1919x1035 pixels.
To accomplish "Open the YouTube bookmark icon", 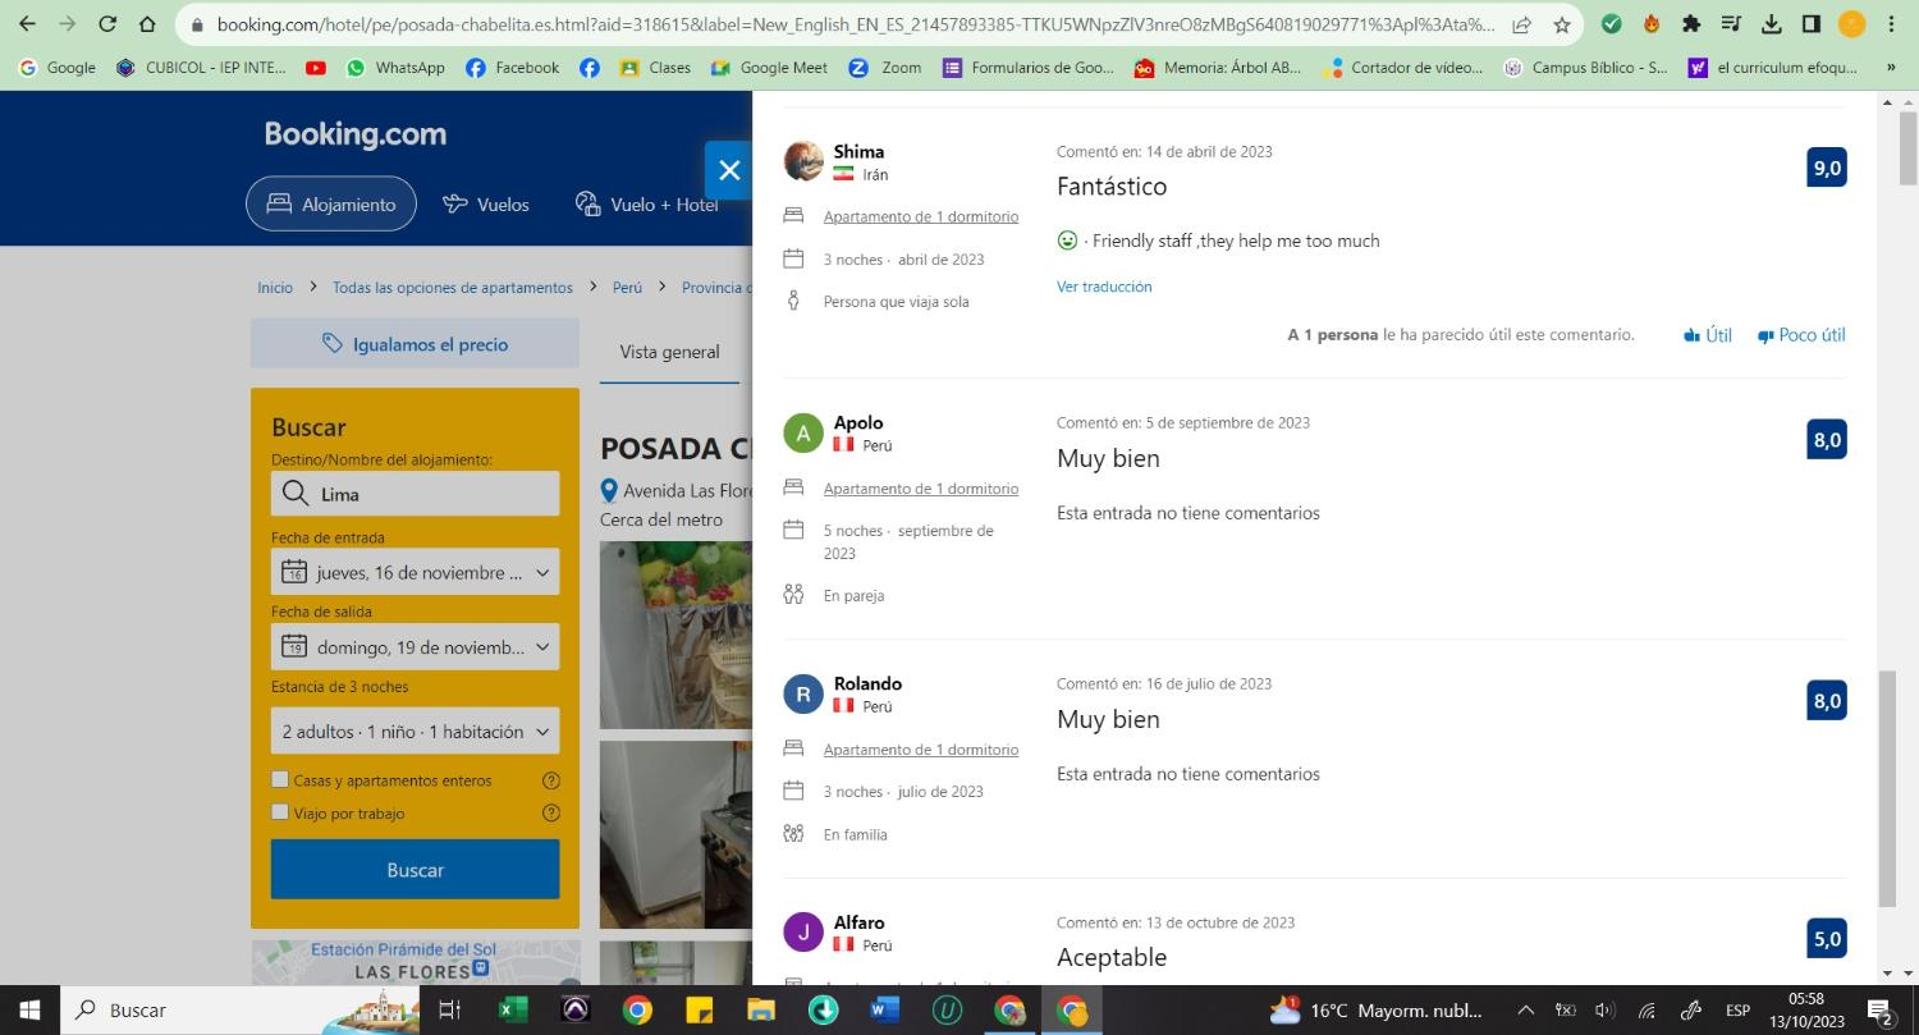I will tap(315, 67).
